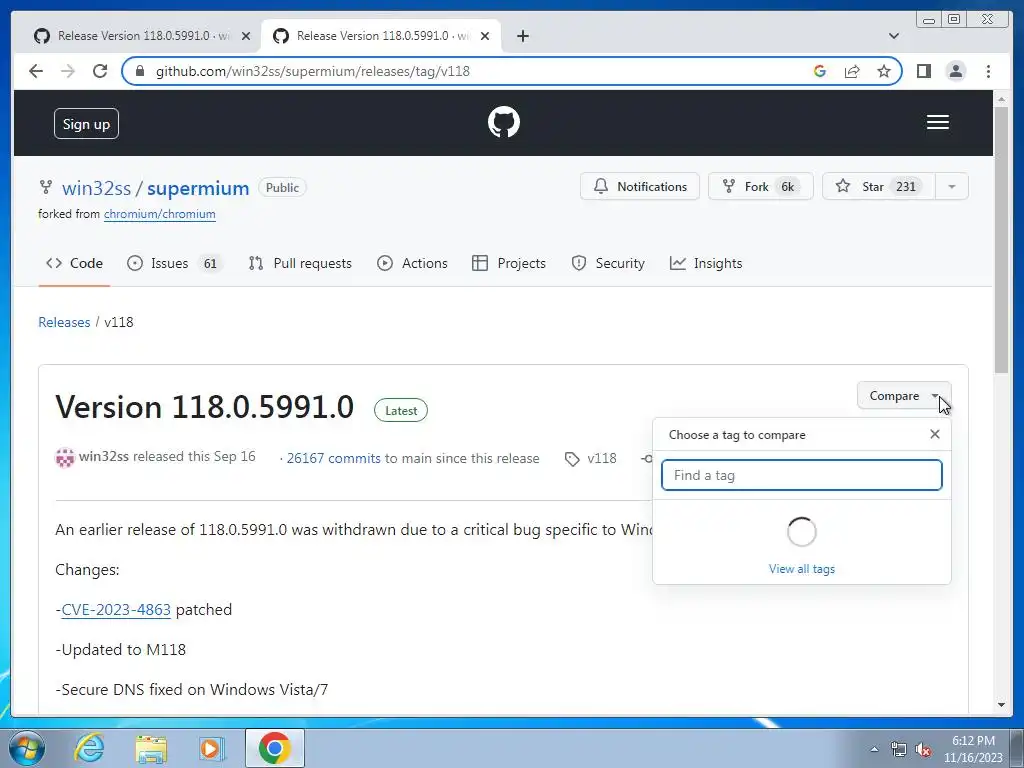Image resolution: width=1024 pixels, height=768 pixels.
Task: Open the chromium/chromium fork source link
Action: tap(159, 214)
